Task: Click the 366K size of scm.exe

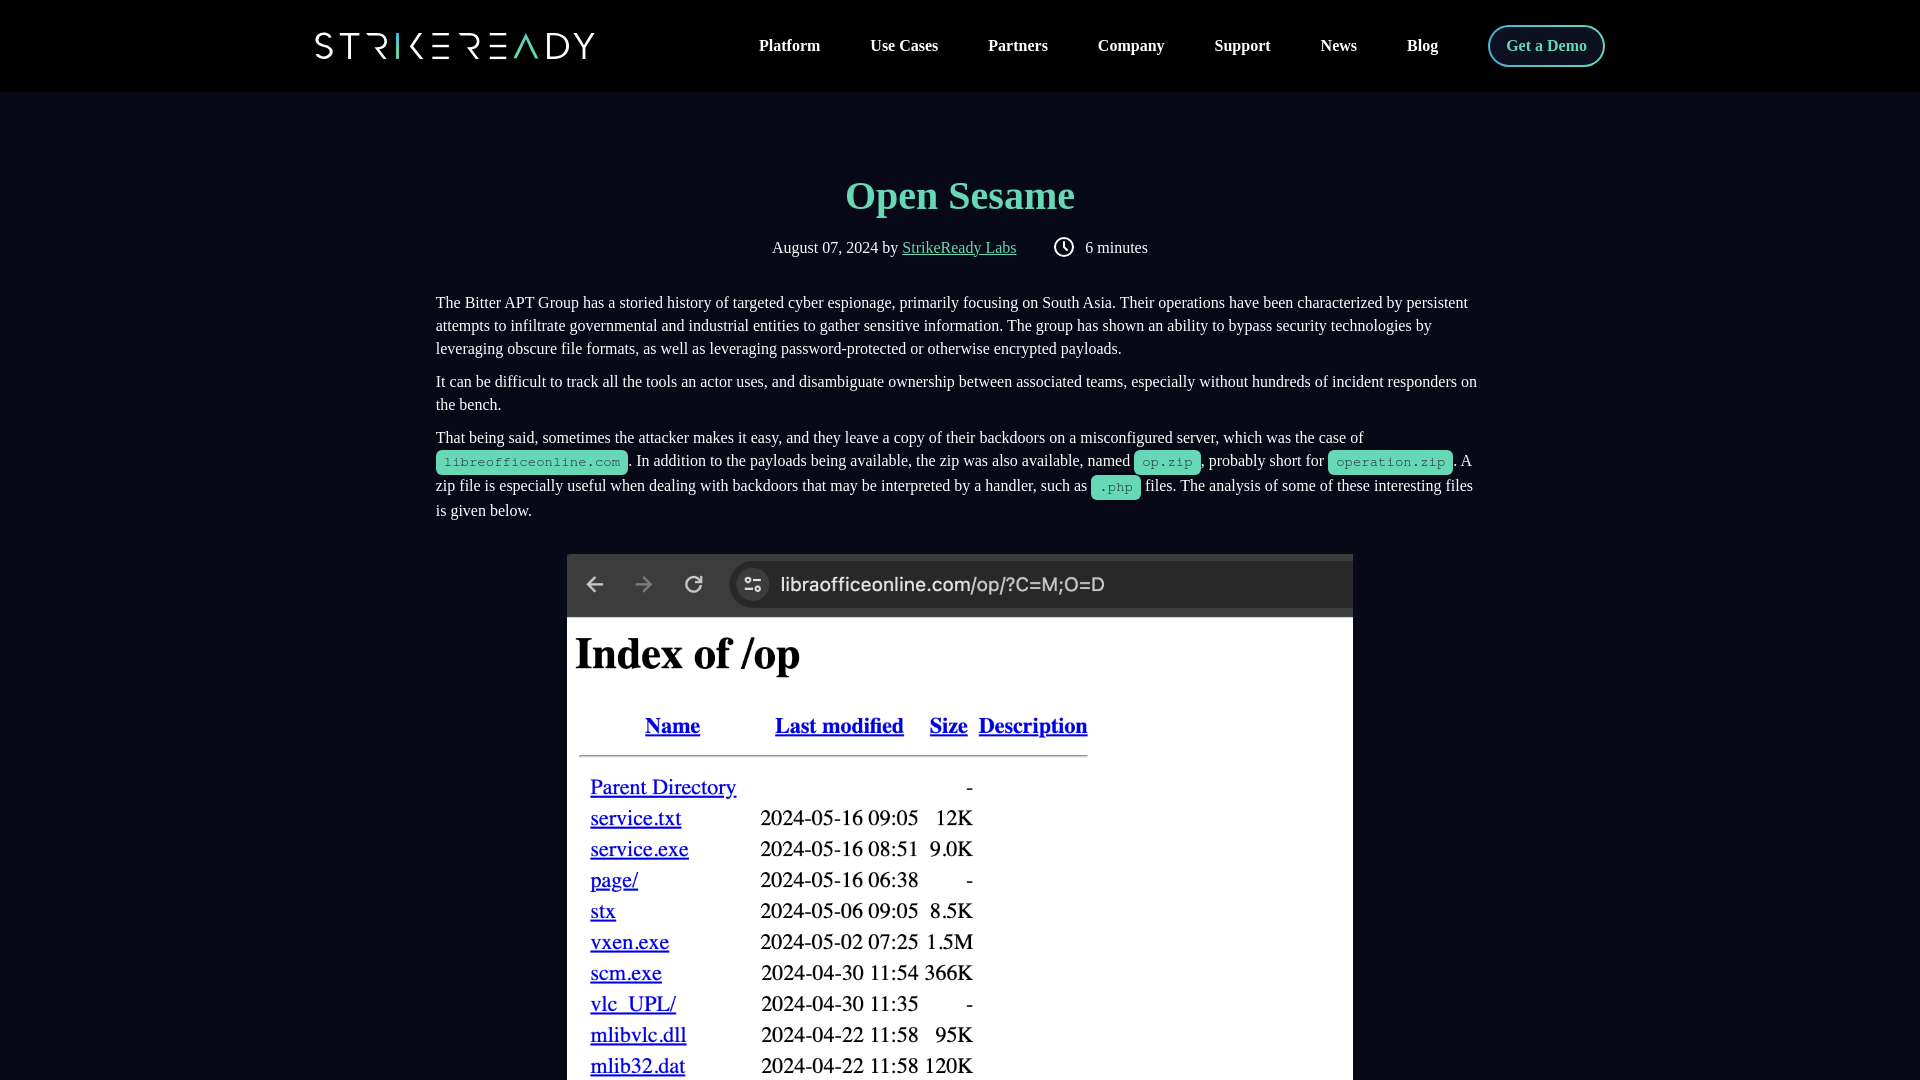Action: pyautogui.click(x=949, y=974)
